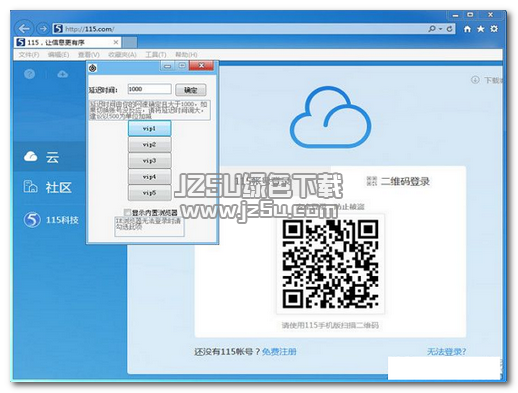Open the 收藏夹(A) menu
This screenshot has width=518, height=393.
tap(122, 54)
